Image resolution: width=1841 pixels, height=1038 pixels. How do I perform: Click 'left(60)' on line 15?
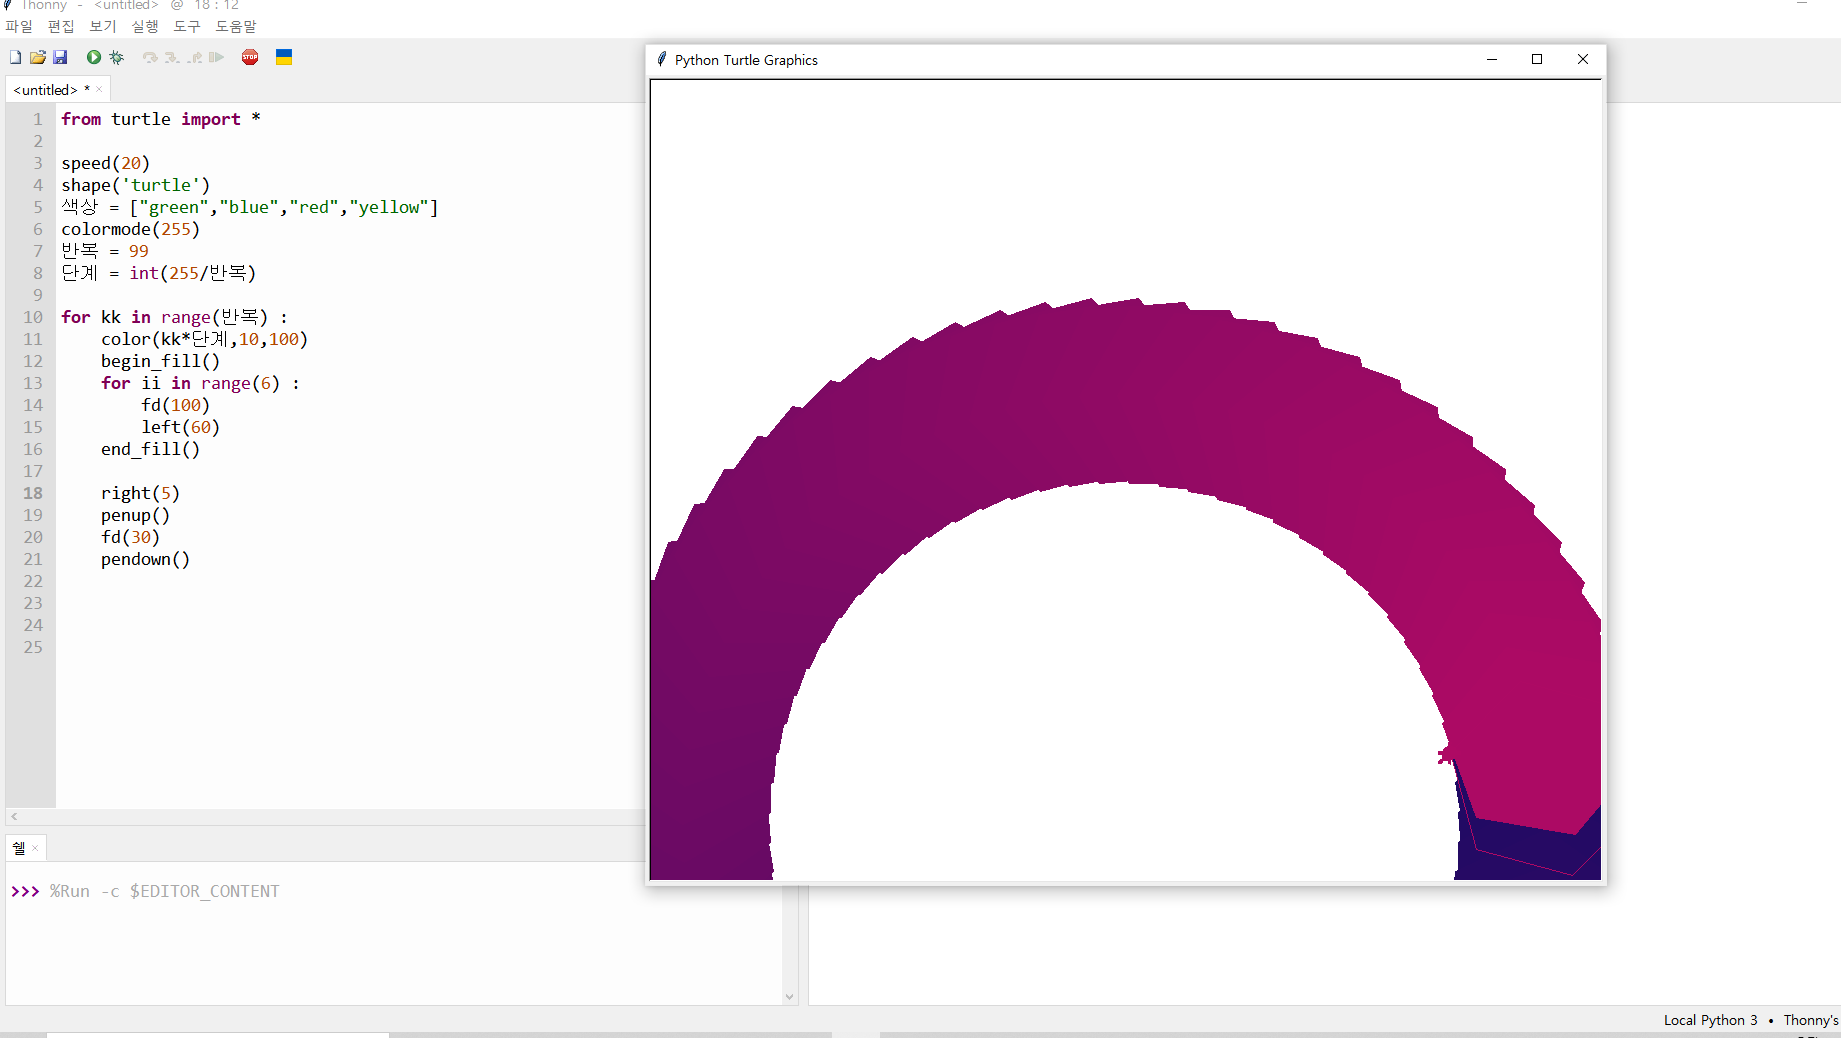(181, 427)
